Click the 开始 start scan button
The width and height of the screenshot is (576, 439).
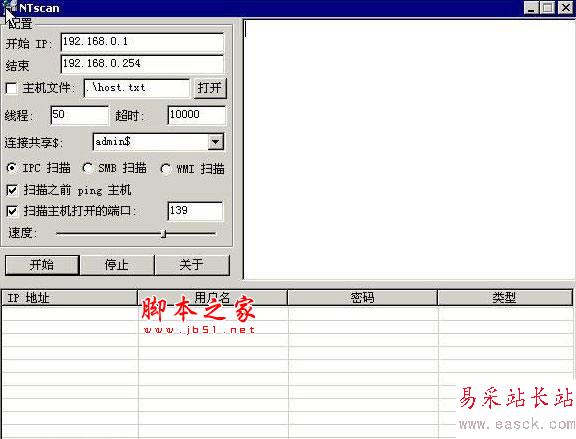42,265
